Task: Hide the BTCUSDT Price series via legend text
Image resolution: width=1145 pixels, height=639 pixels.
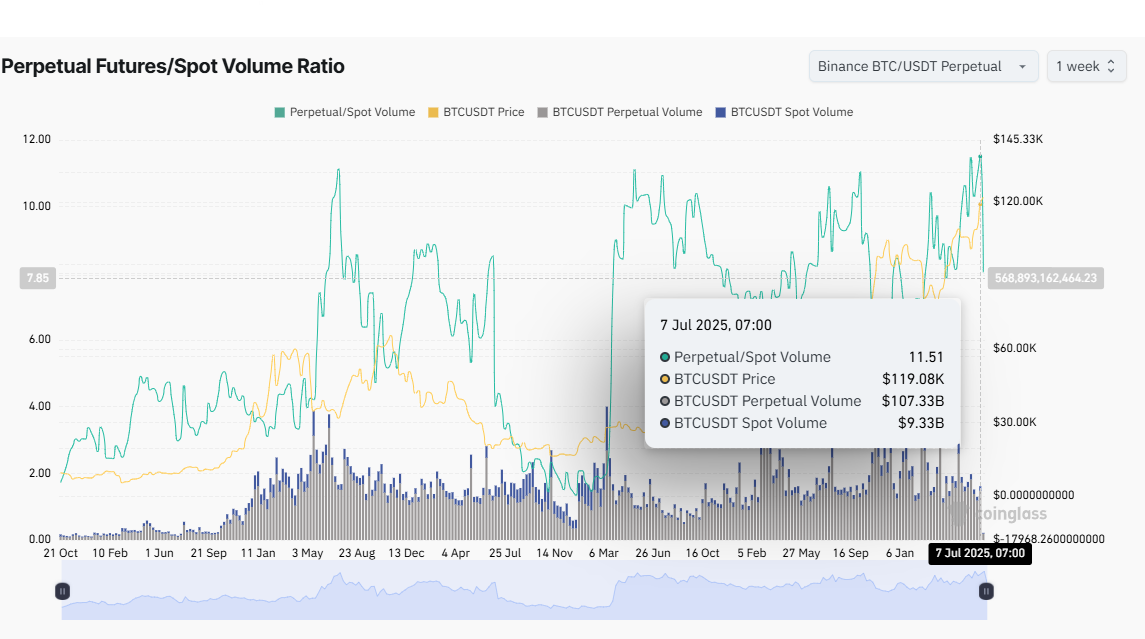Action: (483, 112)
